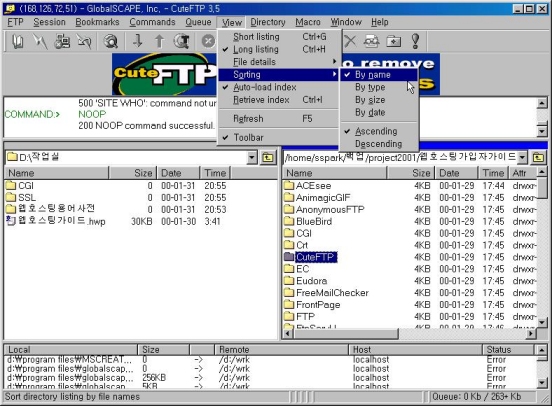Screen dimensions: 552x406
Task: Click remote pane horizontal scrollbar thumb
Action: pos(346,333)
